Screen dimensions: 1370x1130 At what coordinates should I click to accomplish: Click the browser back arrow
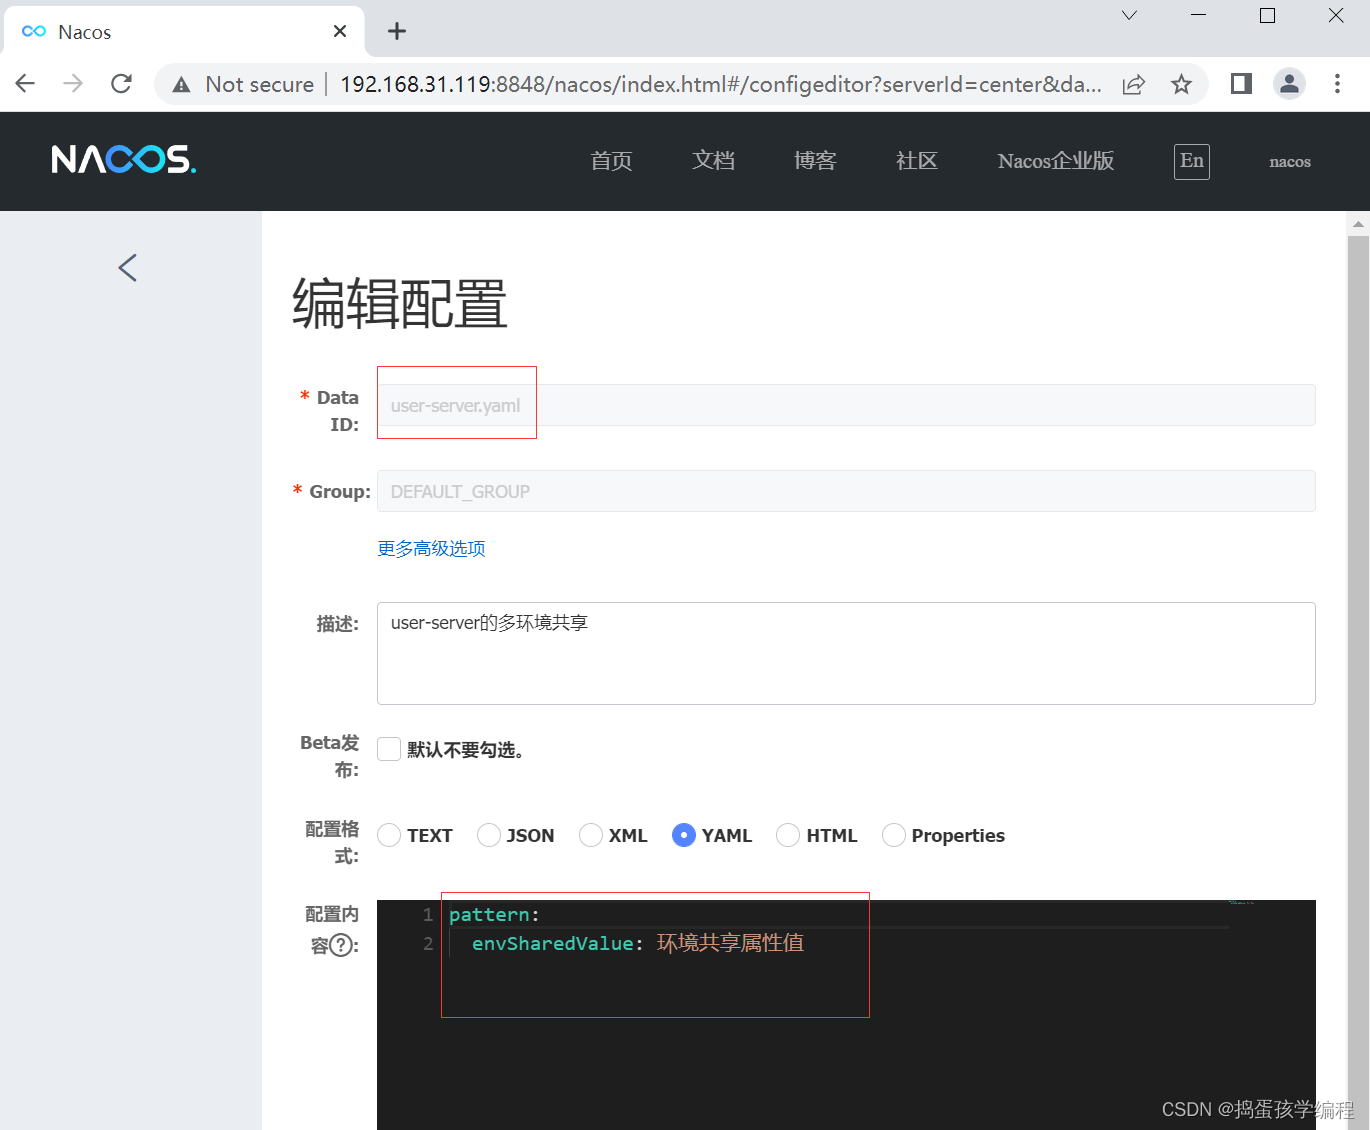[x=26, y=84]
